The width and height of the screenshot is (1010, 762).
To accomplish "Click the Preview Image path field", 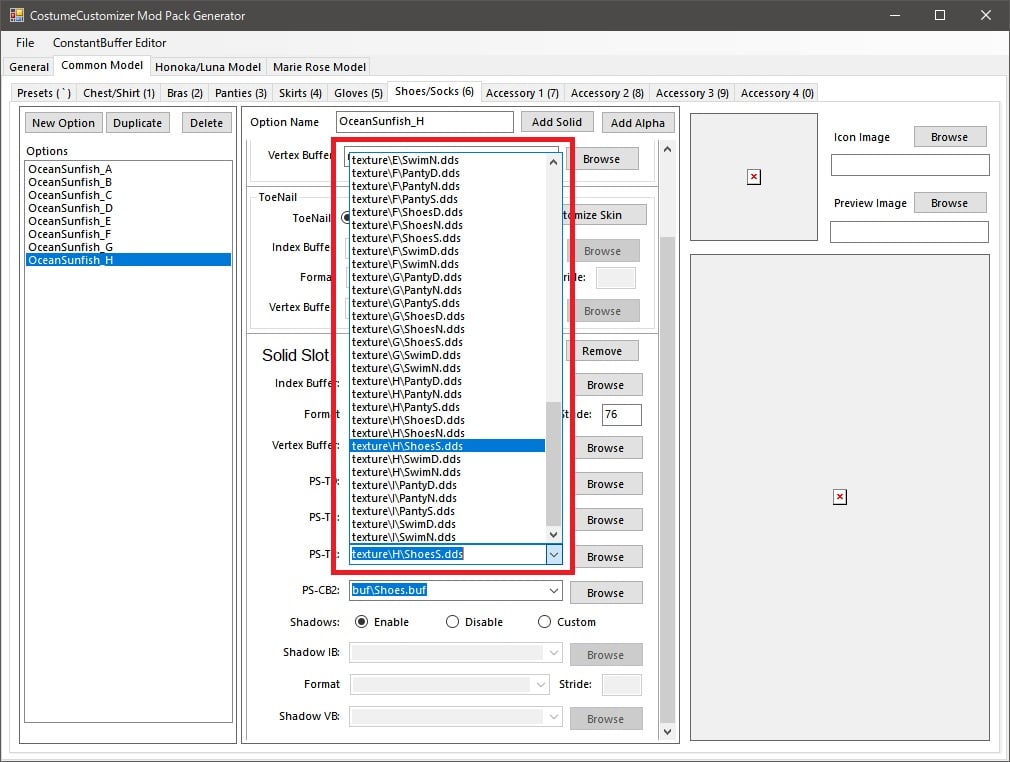I will tap(909, 232).
